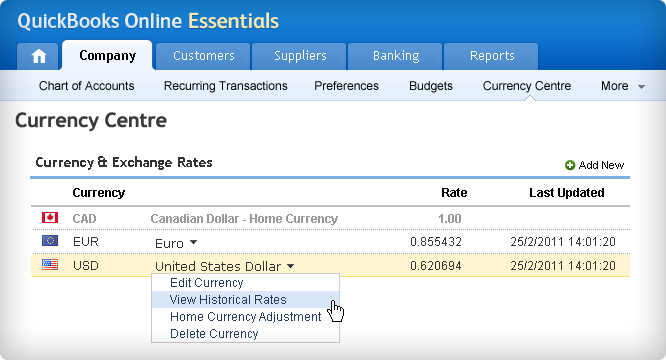
Task: Open Recurring Transactions
Action: click(x=226, y=86)
